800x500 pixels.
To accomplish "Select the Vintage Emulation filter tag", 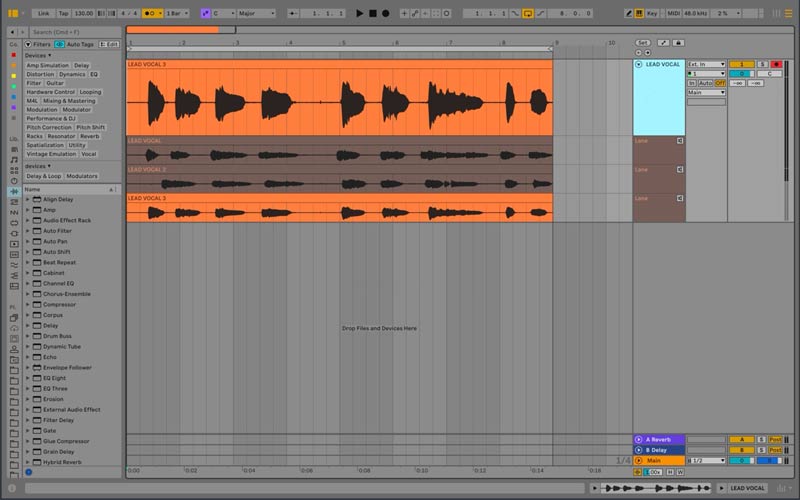I will [x=51, y=154].
